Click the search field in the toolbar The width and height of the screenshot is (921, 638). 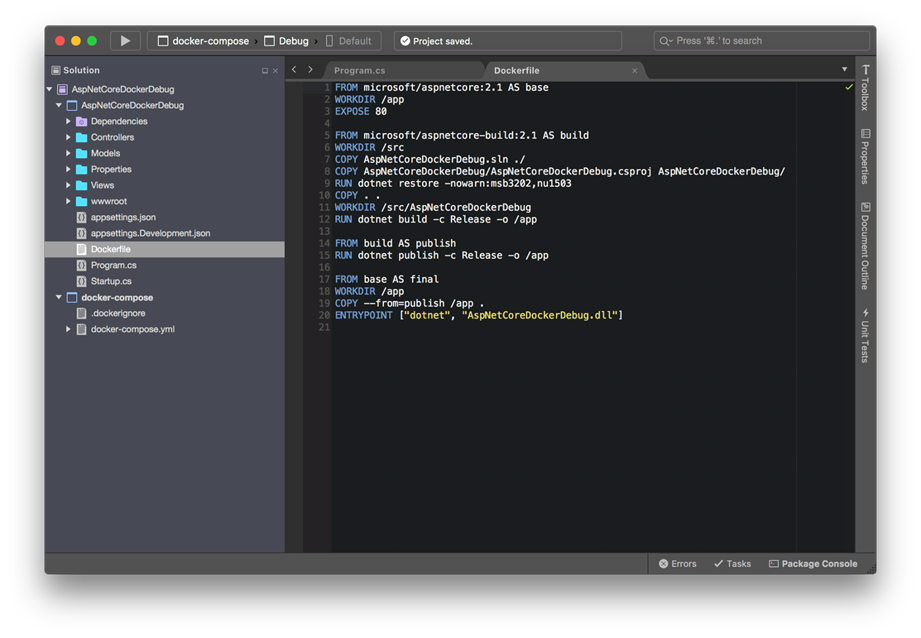[761, 41]
